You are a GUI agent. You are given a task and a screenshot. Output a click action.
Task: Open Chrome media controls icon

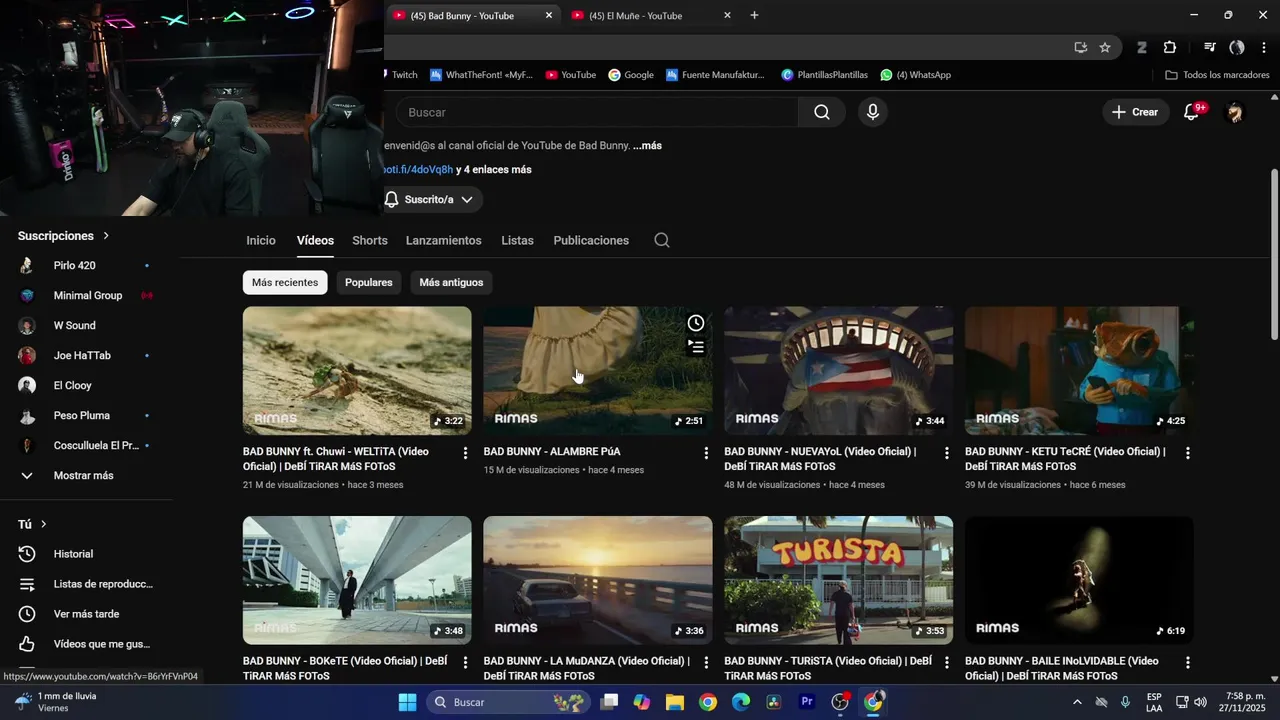point(1210,47)
